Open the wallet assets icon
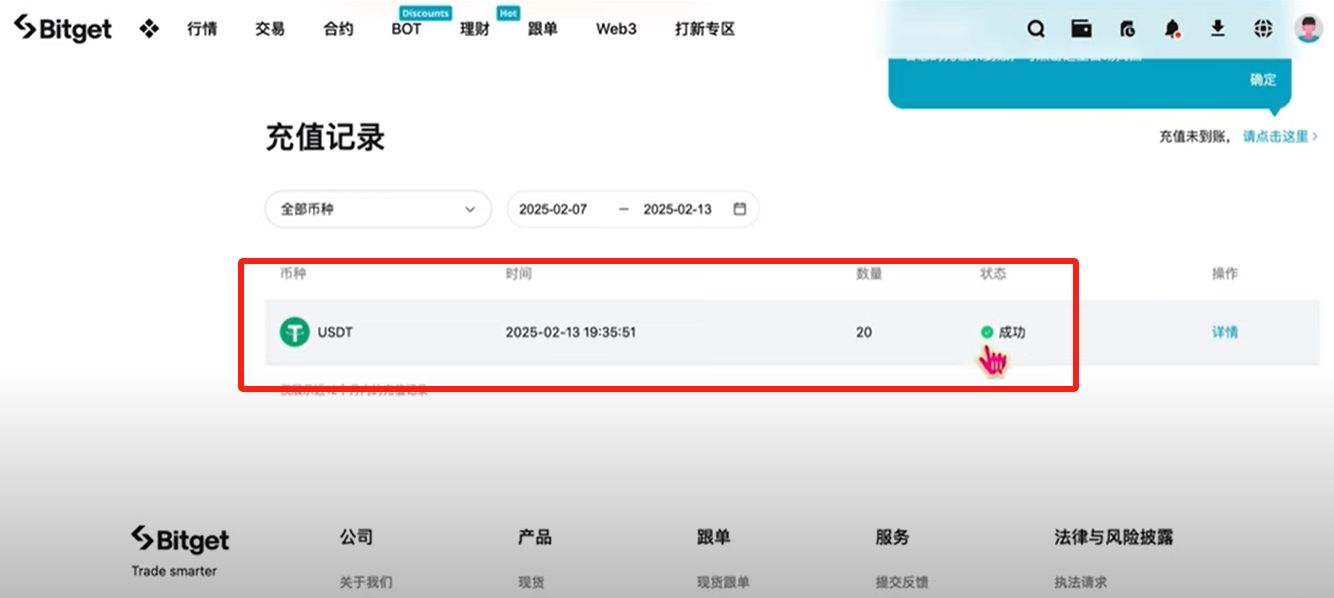The height and width of the screenshot is (598, 1334). coord(1081,29)
